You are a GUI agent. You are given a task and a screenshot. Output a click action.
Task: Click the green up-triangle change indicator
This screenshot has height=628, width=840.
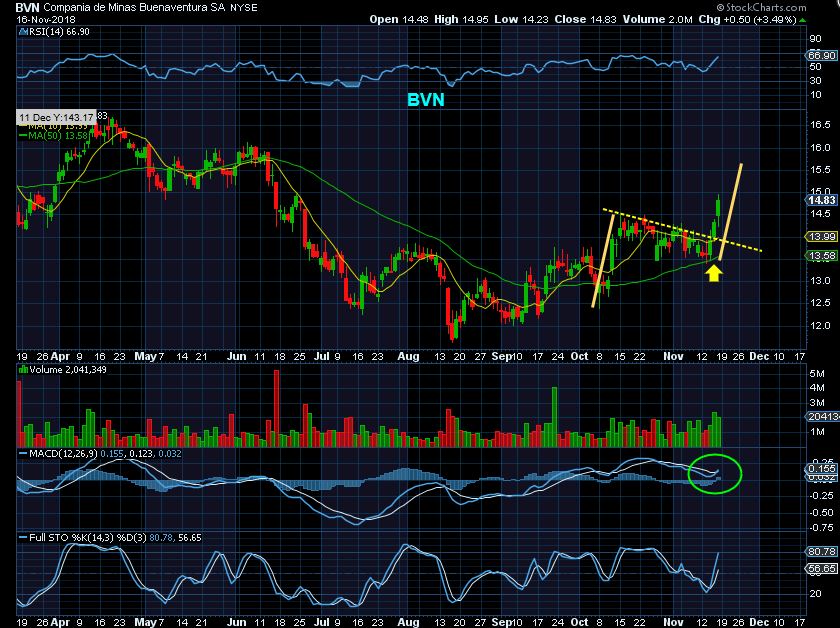(x=802, y=20)
